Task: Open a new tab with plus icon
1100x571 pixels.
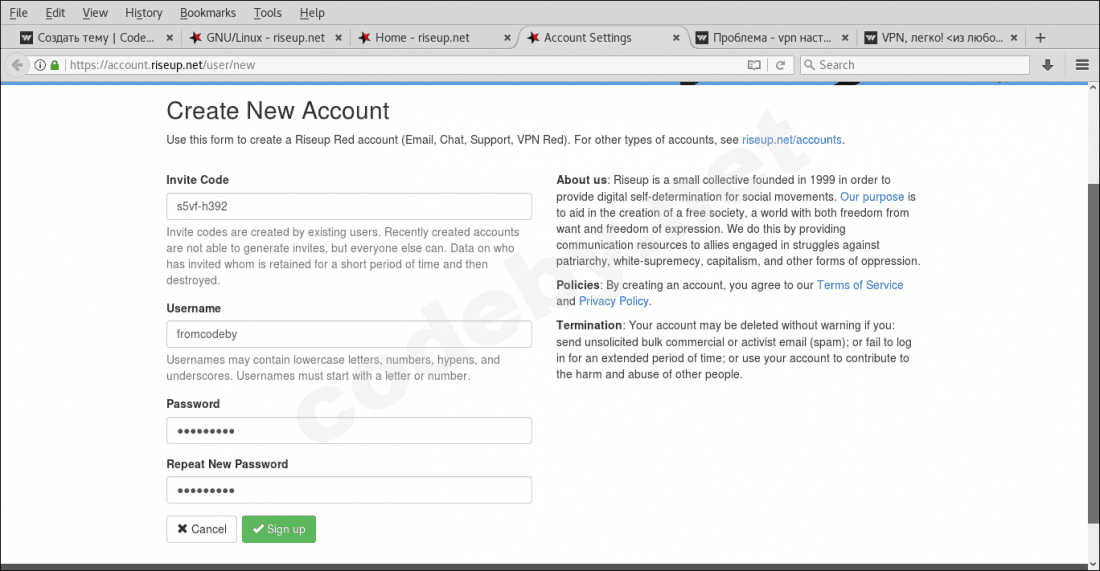Action: point(1040,38)
